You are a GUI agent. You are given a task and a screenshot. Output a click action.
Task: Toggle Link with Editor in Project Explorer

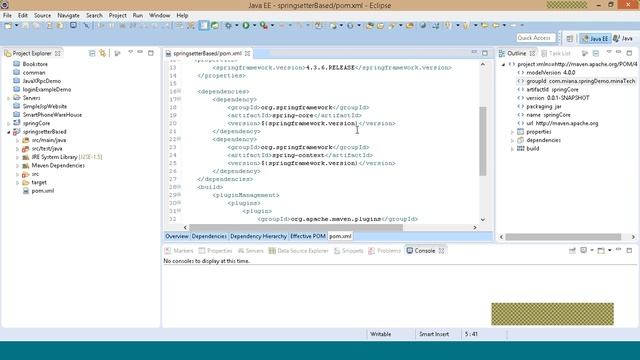pyautogui.click(x=102, y=53)
